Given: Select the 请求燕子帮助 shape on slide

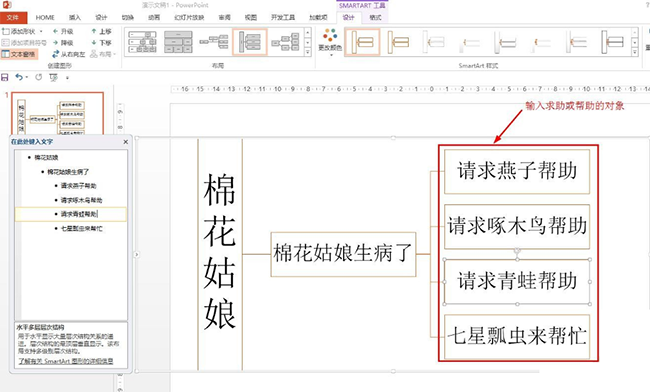Looking at the screenshot, I should point(517,171).
